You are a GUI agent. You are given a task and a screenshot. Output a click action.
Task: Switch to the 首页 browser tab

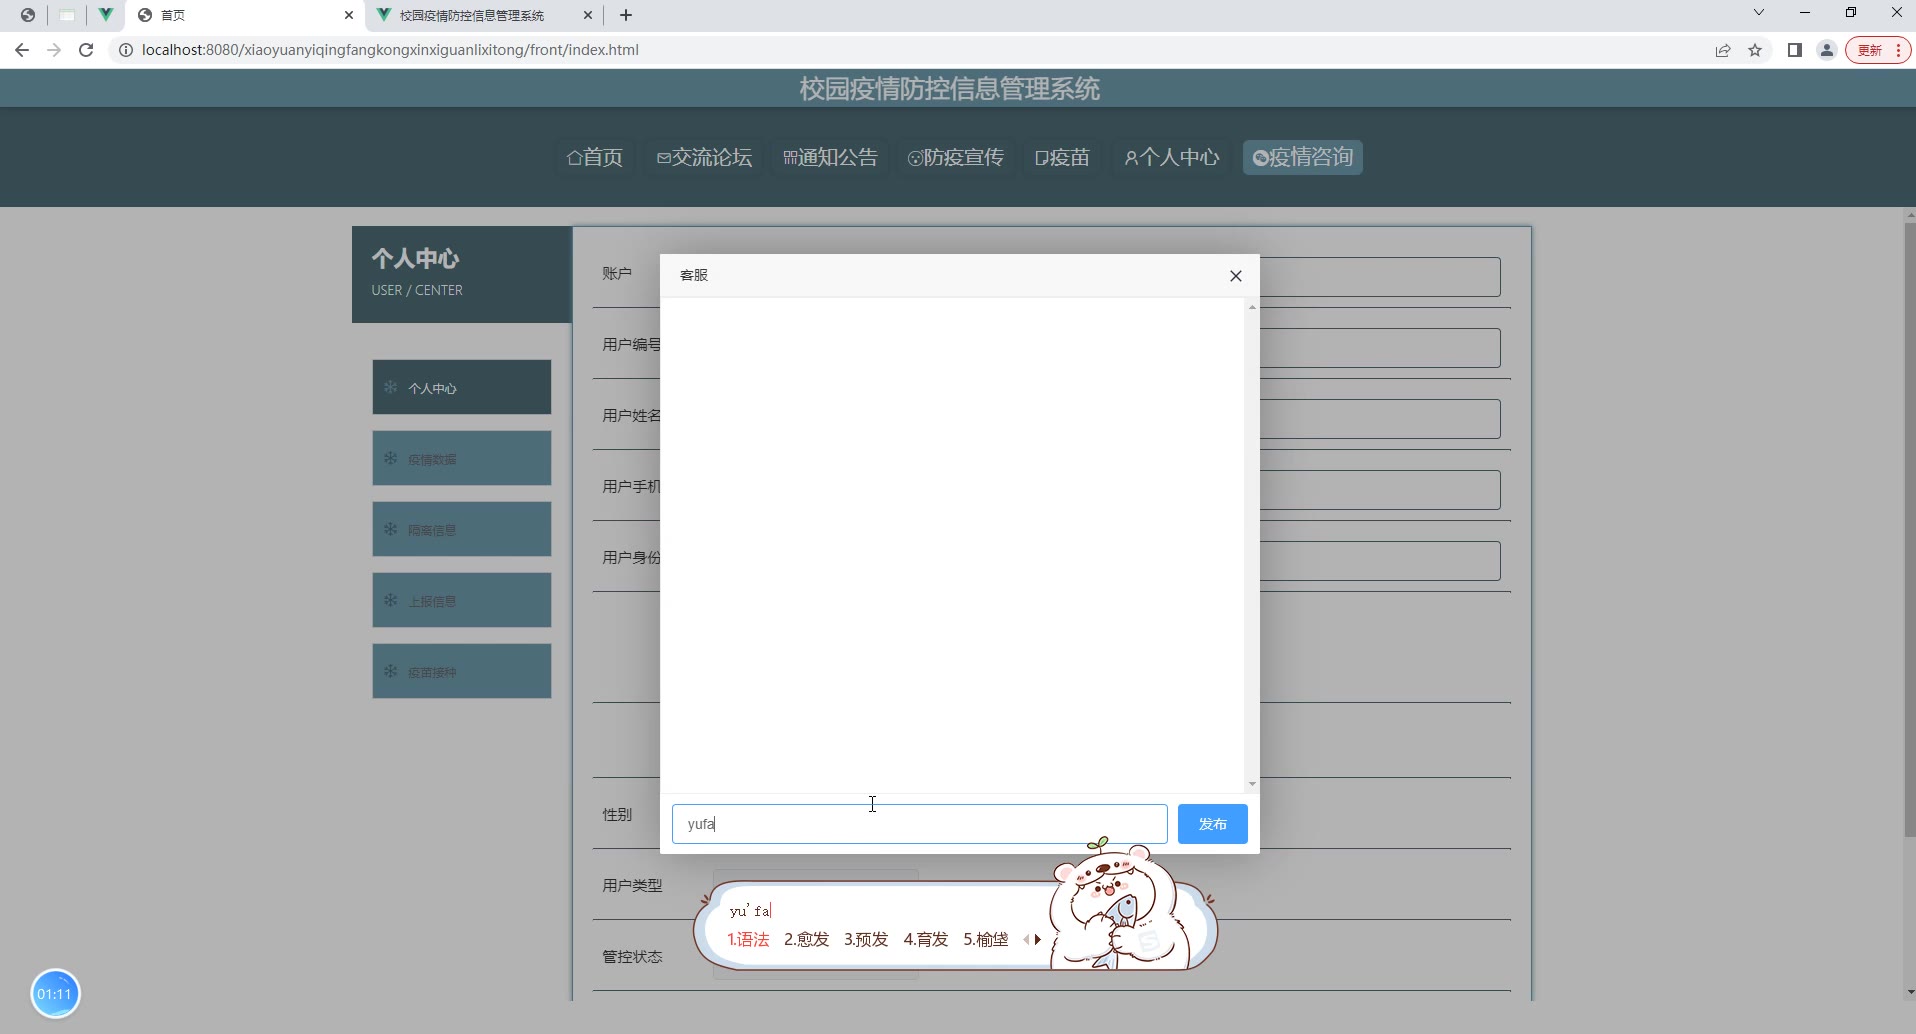coord(246,15)
